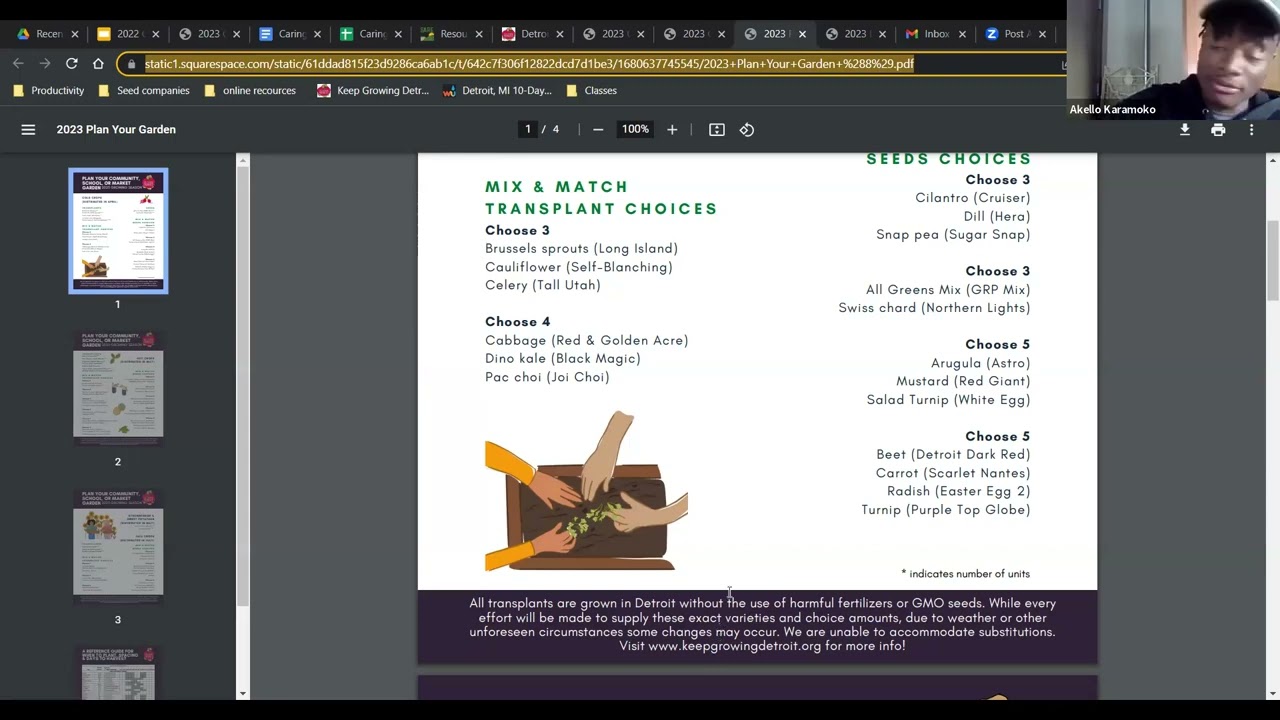This screenshot has width=1280, height=720.
Task: Select page 1 thumbnail
Action: (x=118, y=231)
